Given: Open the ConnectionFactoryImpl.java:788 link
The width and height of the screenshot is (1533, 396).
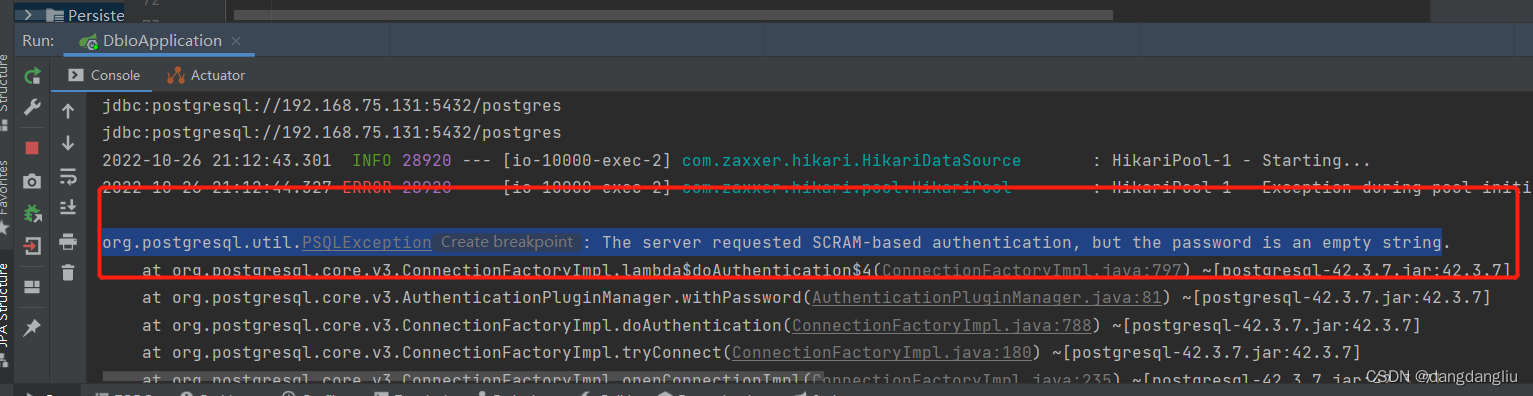Looking at the screenshot, I should click(x=943, y=325).
